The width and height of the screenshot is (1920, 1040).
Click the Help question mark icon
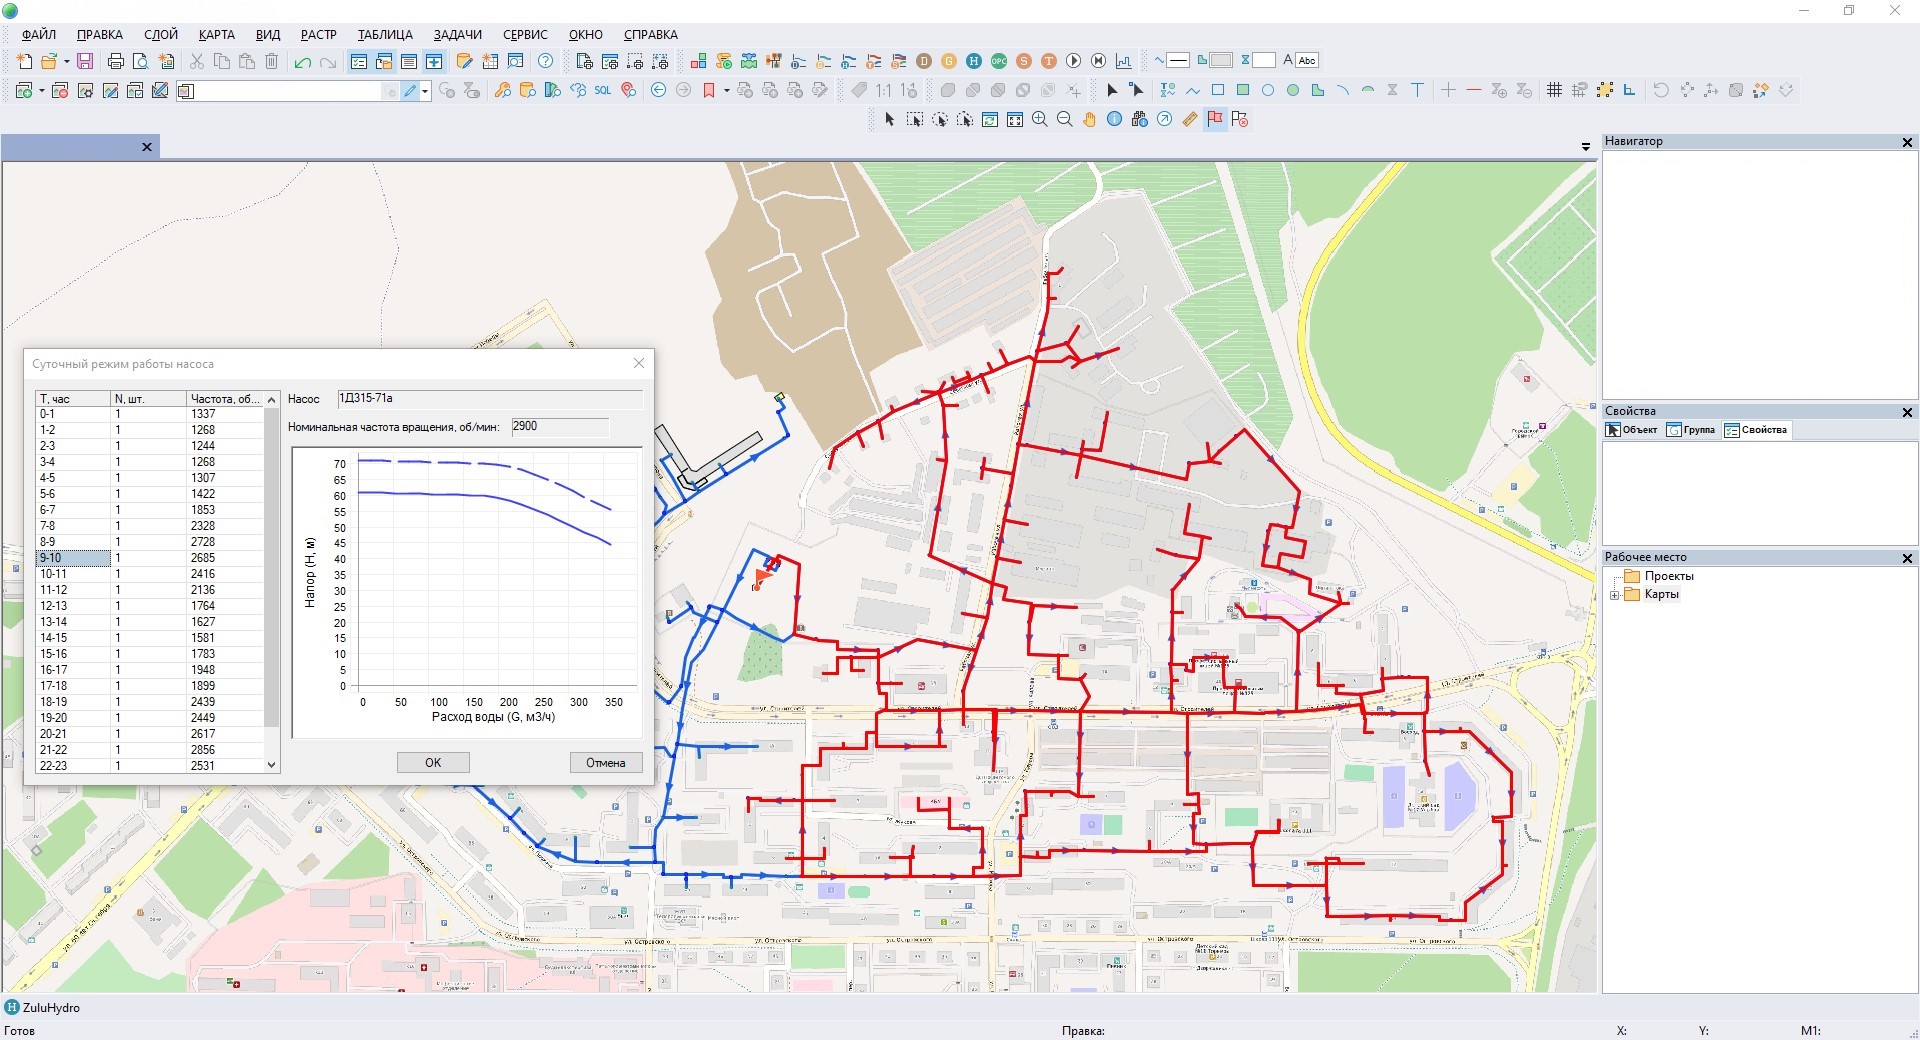click(545, 61)
